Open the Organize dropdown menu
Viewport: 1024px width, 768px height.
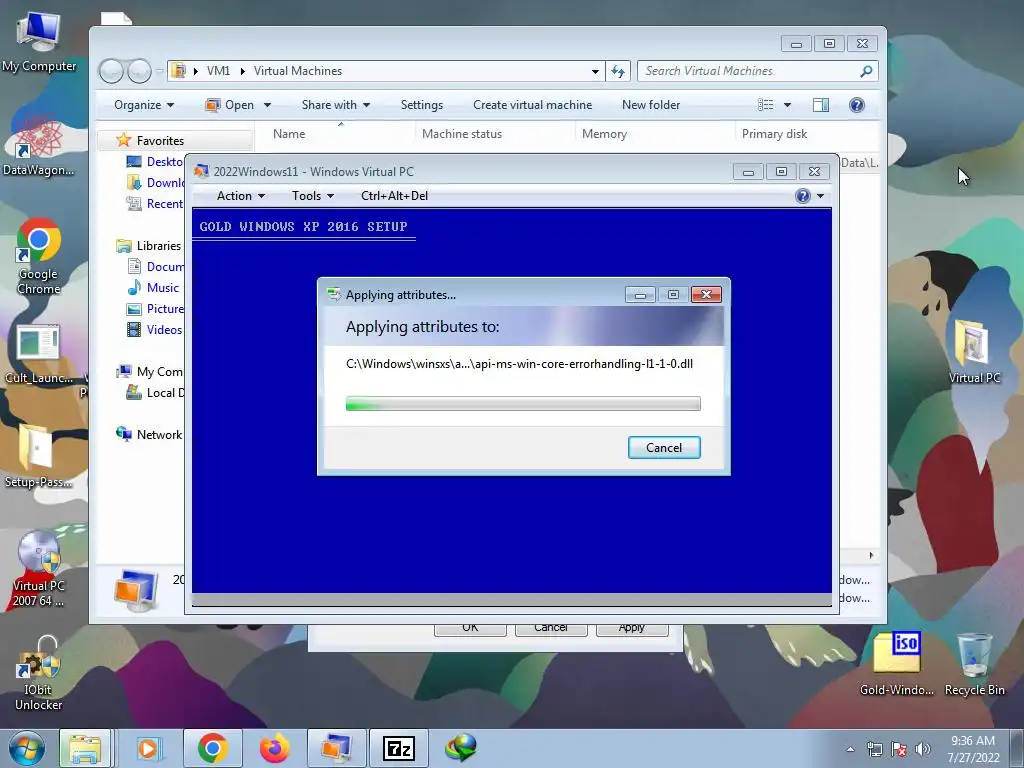click(x=144, y=105)
